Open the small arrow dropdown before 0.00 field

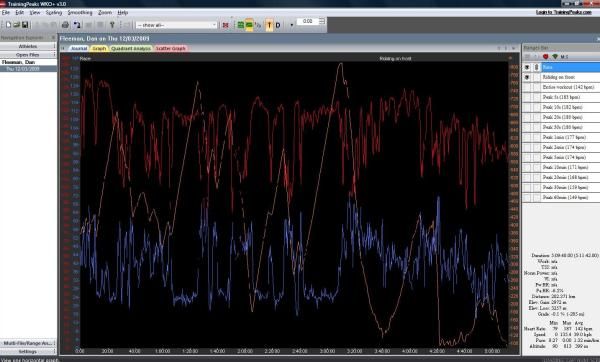[x=292, y=25]
